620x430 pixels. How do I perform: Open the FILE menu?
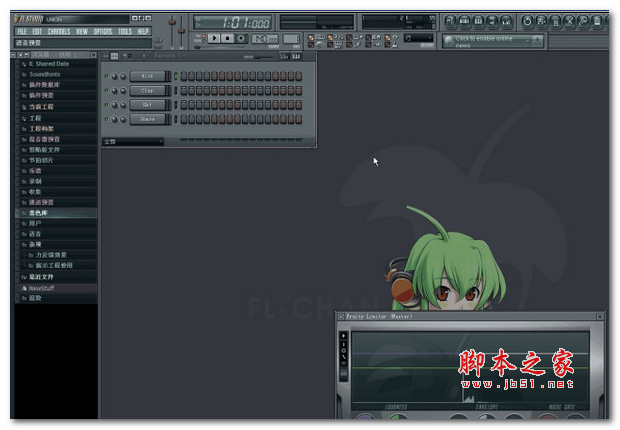tap(22, 31)
